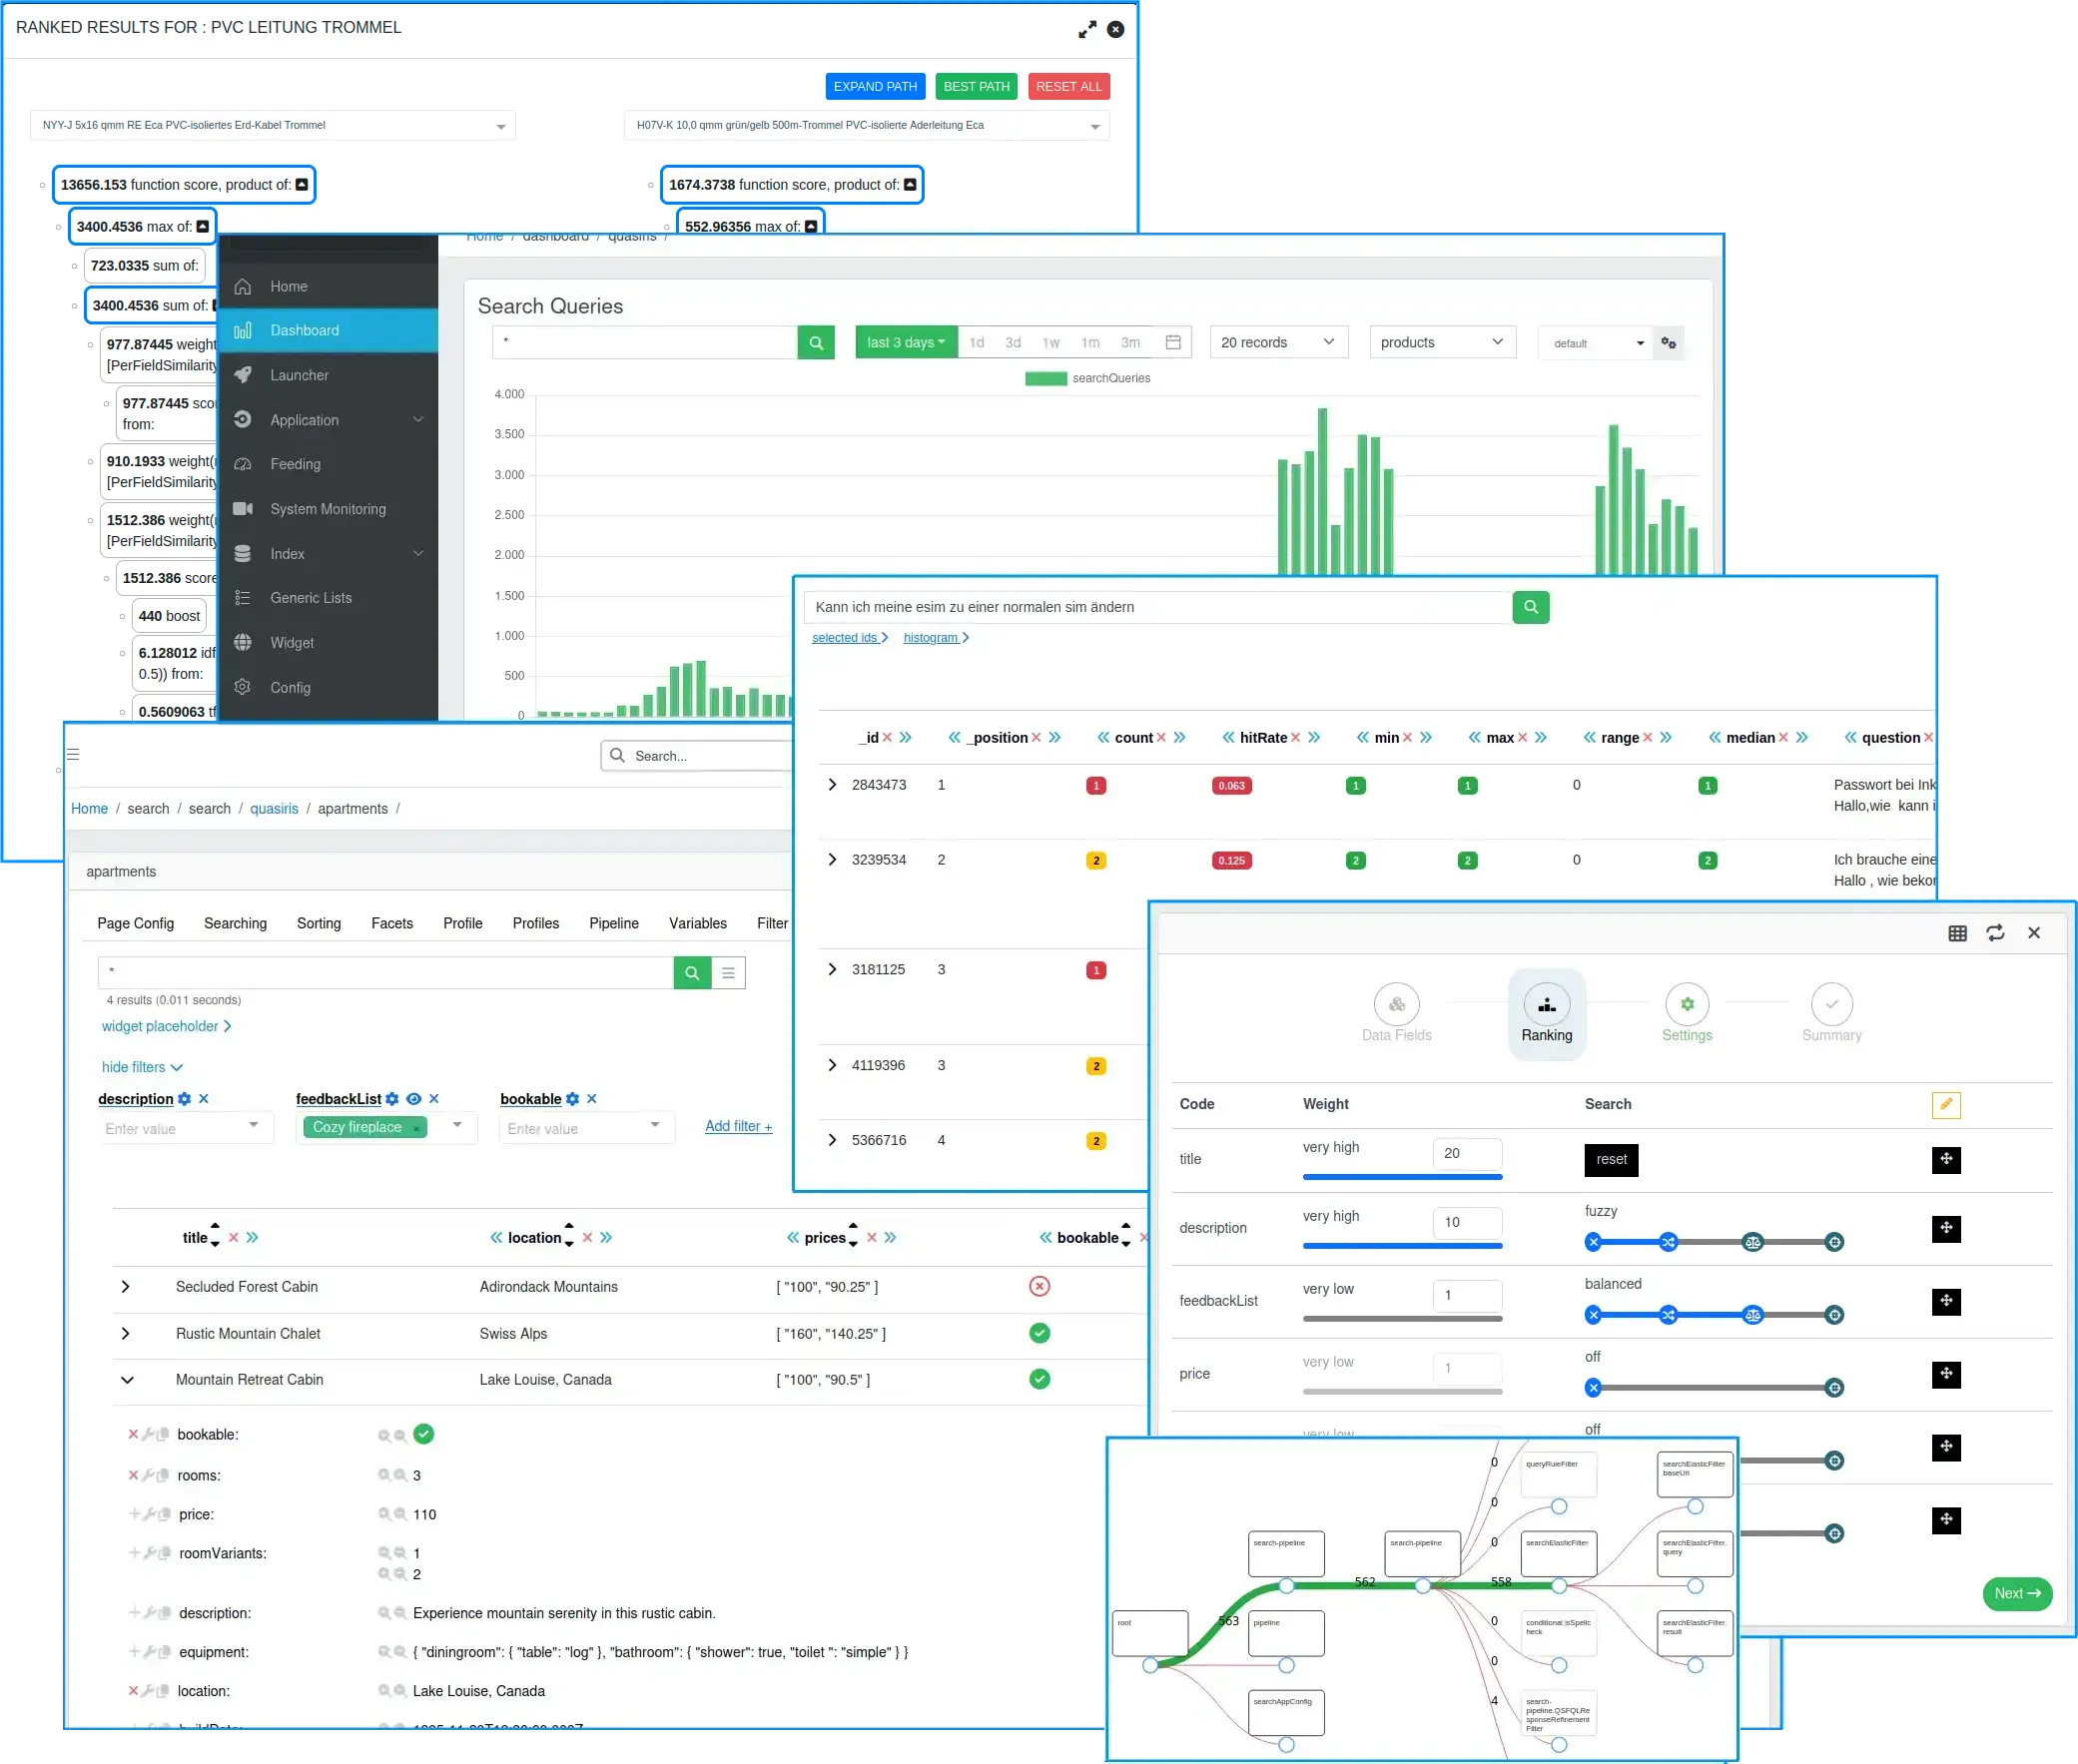The image size is (2078, 1764).
Task: Open the last 3 days dropdown
Action: tap(905, 342)
